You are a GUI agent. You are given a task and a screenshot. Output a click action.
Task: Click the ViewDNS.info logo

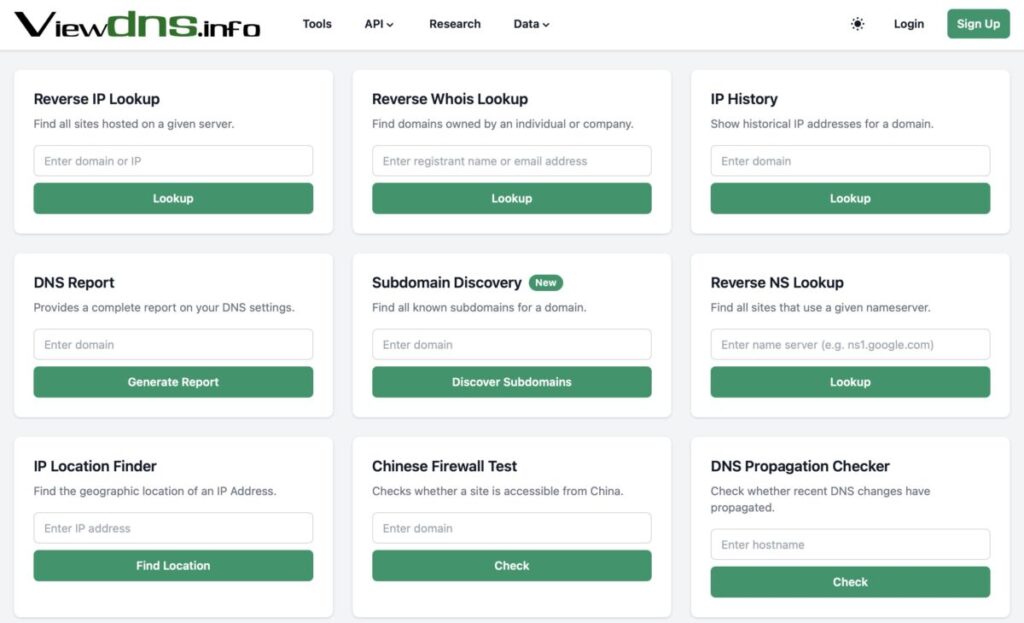click(x=137, y=24)
